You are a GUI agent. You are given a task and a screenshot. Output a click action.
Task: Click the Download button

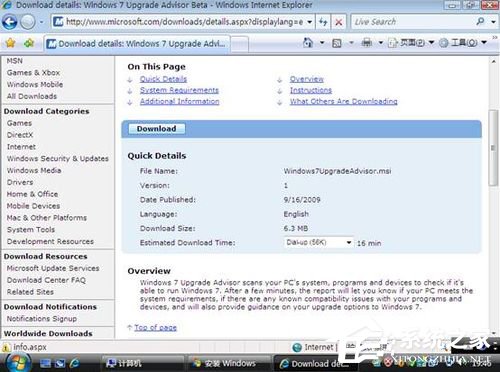(x=156, y=129)
